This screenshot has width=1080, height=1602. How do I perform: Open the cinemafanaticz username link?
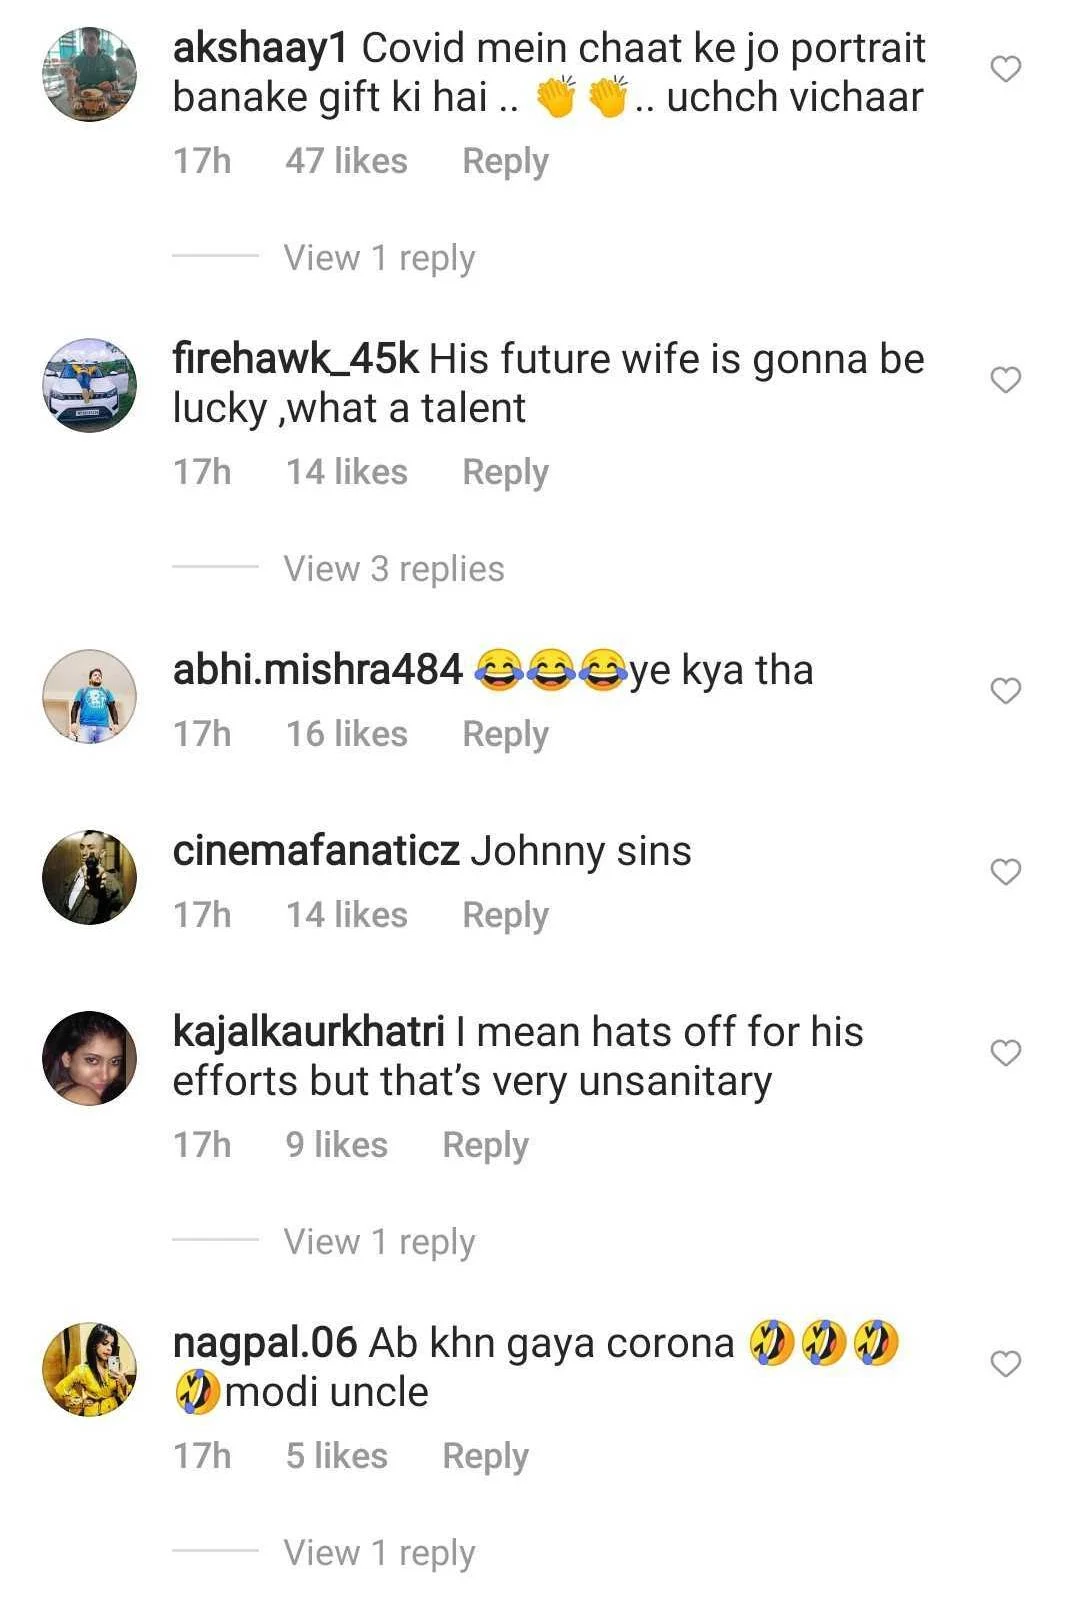point(316,852)
